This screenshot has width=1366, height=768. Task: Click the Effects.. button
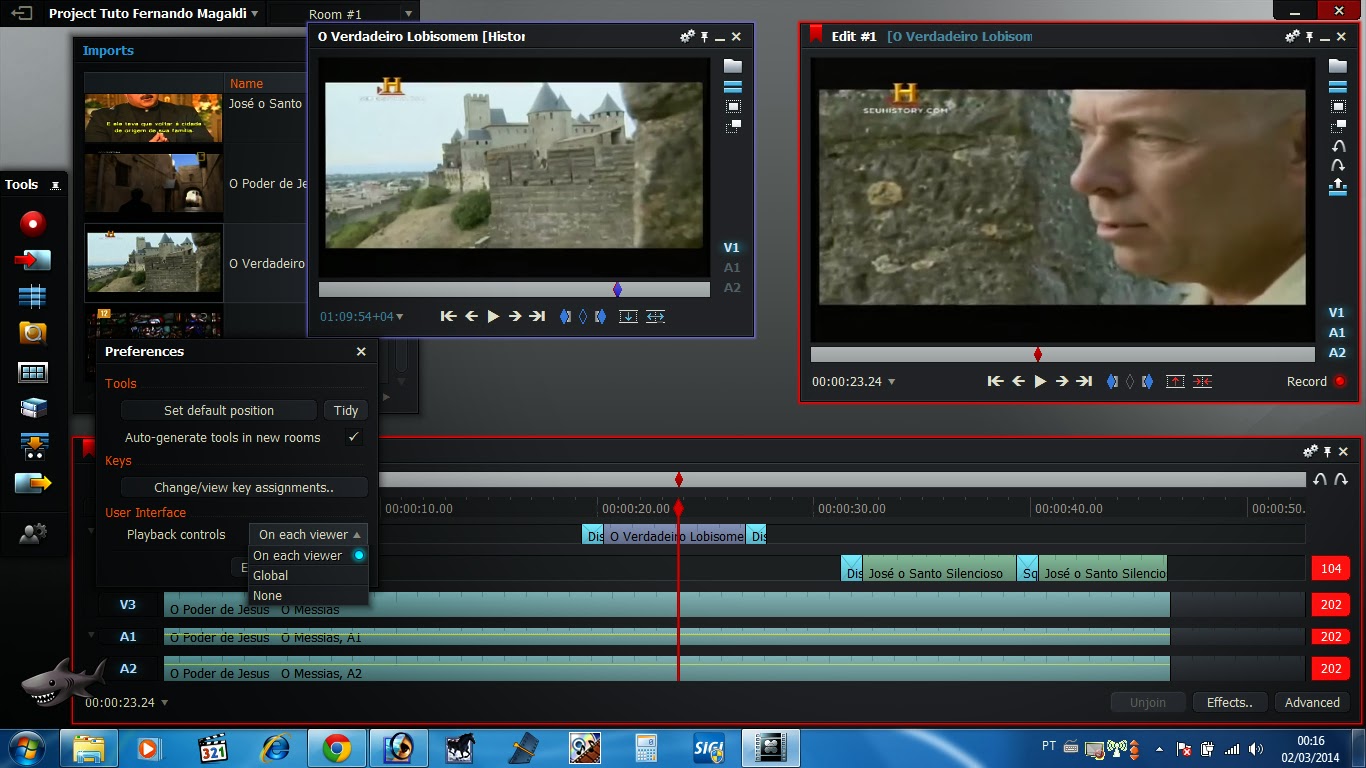tap(1230, 702)
